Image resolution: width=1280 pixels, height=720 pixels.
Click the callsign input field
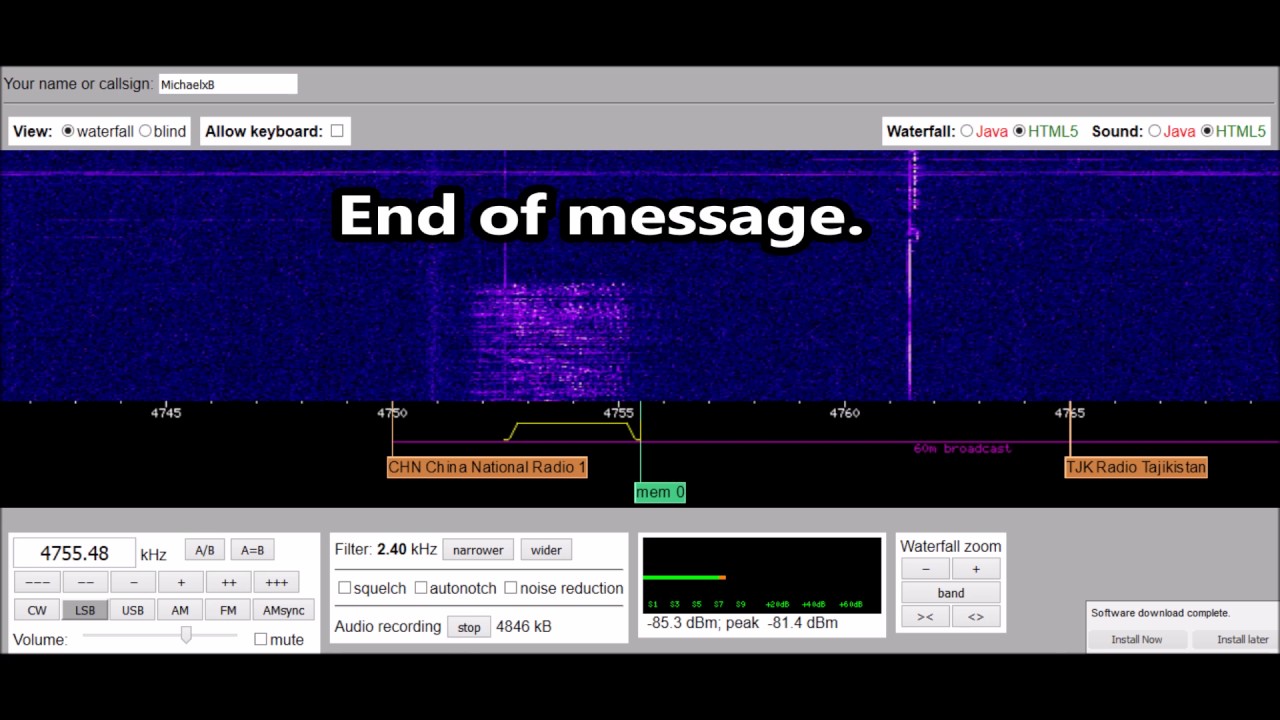coord(228,85)
